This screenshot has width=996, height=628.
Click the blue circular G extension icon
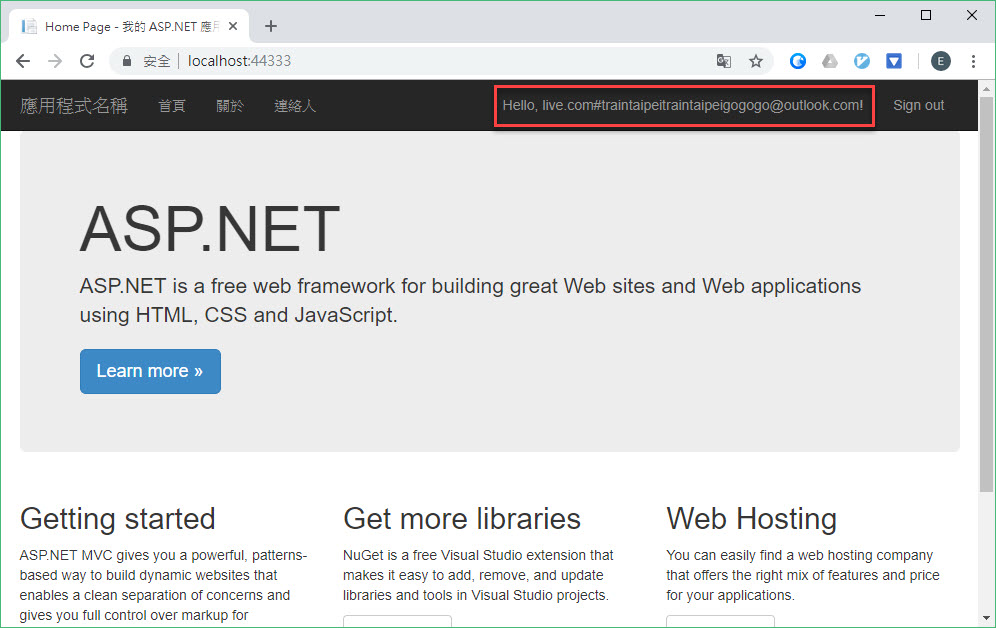pyautogui.click(x=798, y=61)
